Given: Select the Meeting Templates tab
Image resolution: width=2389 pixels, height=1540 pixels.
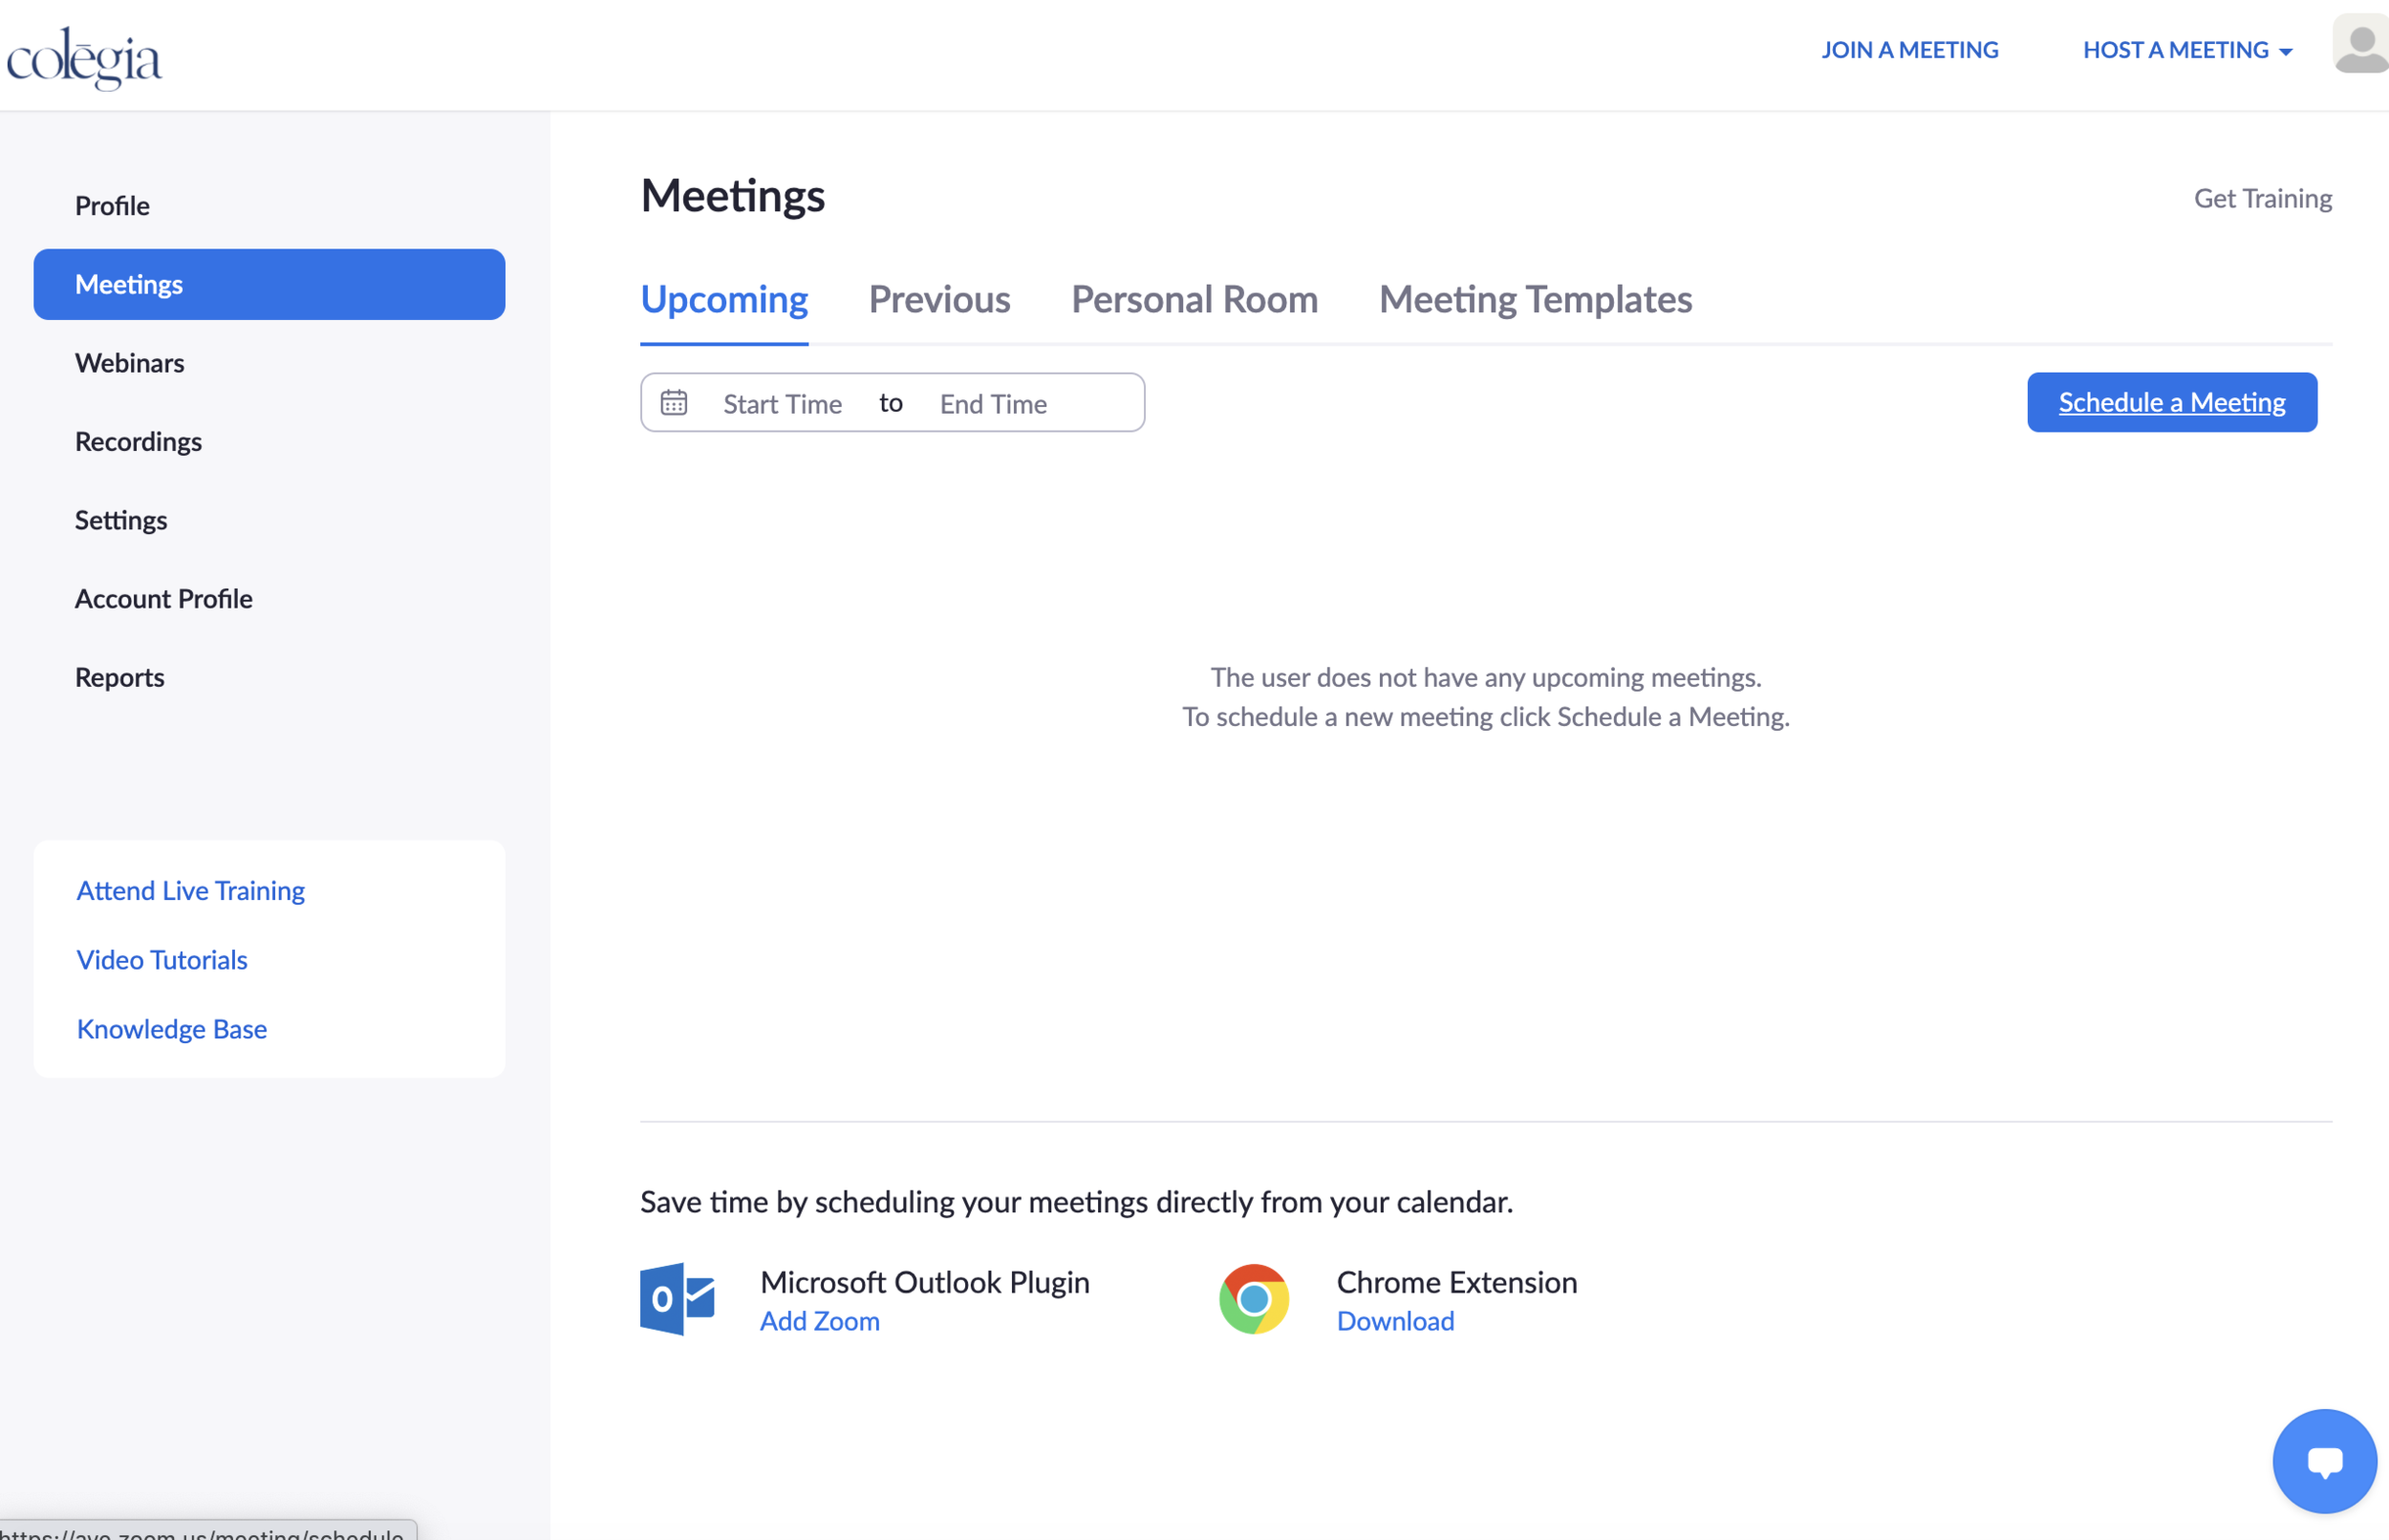Looking at the screenshot, I should point(1534,299).
